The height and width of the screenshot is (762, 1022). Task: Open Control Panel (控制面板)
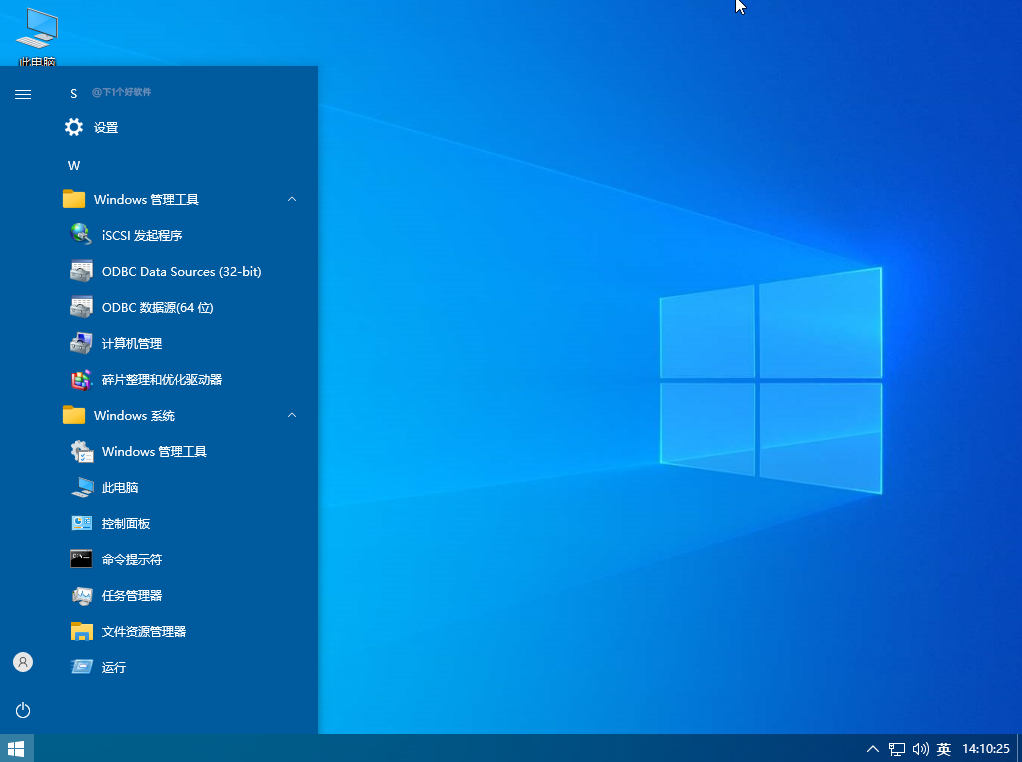pyautogui.click(x=125, y=523)
